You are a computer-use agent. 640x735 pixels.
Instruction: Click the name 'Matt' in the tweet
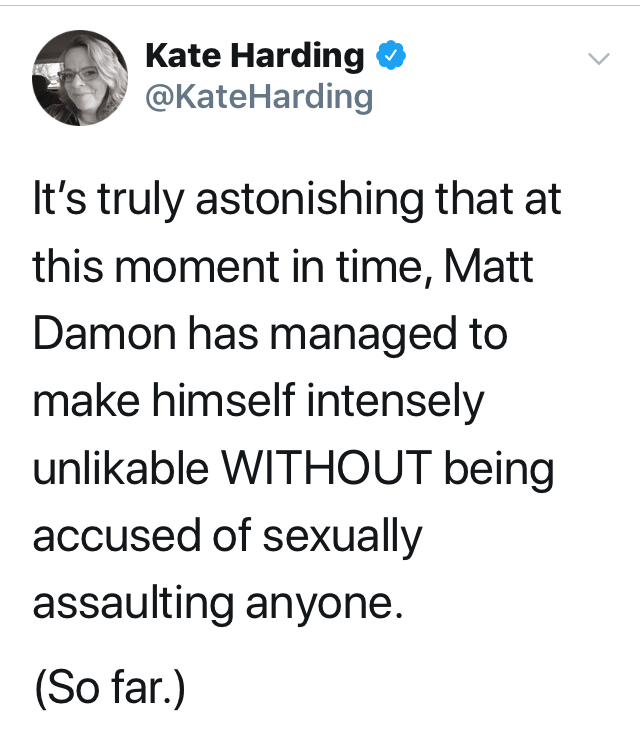(x=489, y=266)
